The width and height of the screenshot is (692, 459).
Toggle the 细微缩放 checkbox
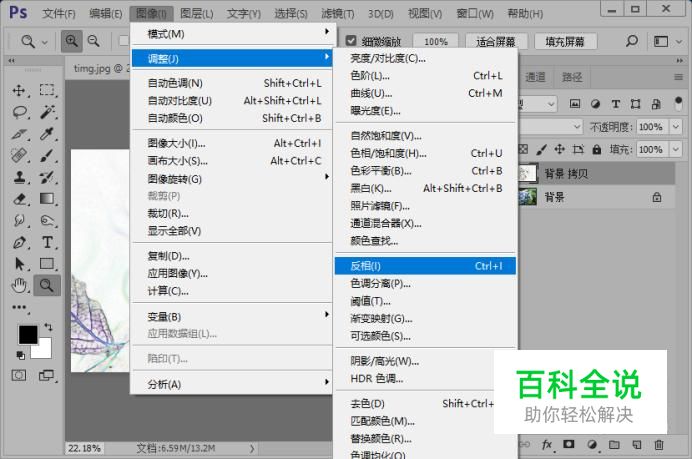[x=351, y=41]
